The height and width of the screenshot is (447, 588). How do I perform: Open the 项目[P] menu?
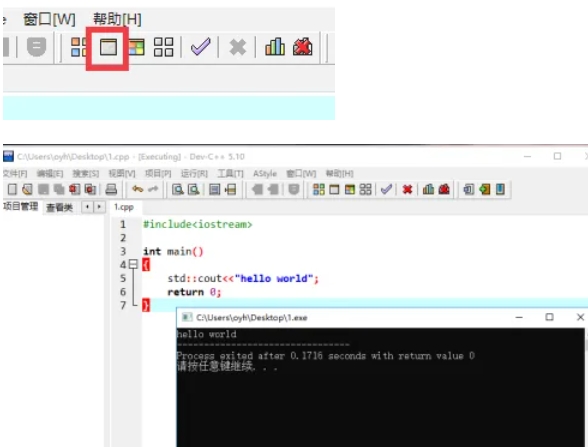point(158,174)
